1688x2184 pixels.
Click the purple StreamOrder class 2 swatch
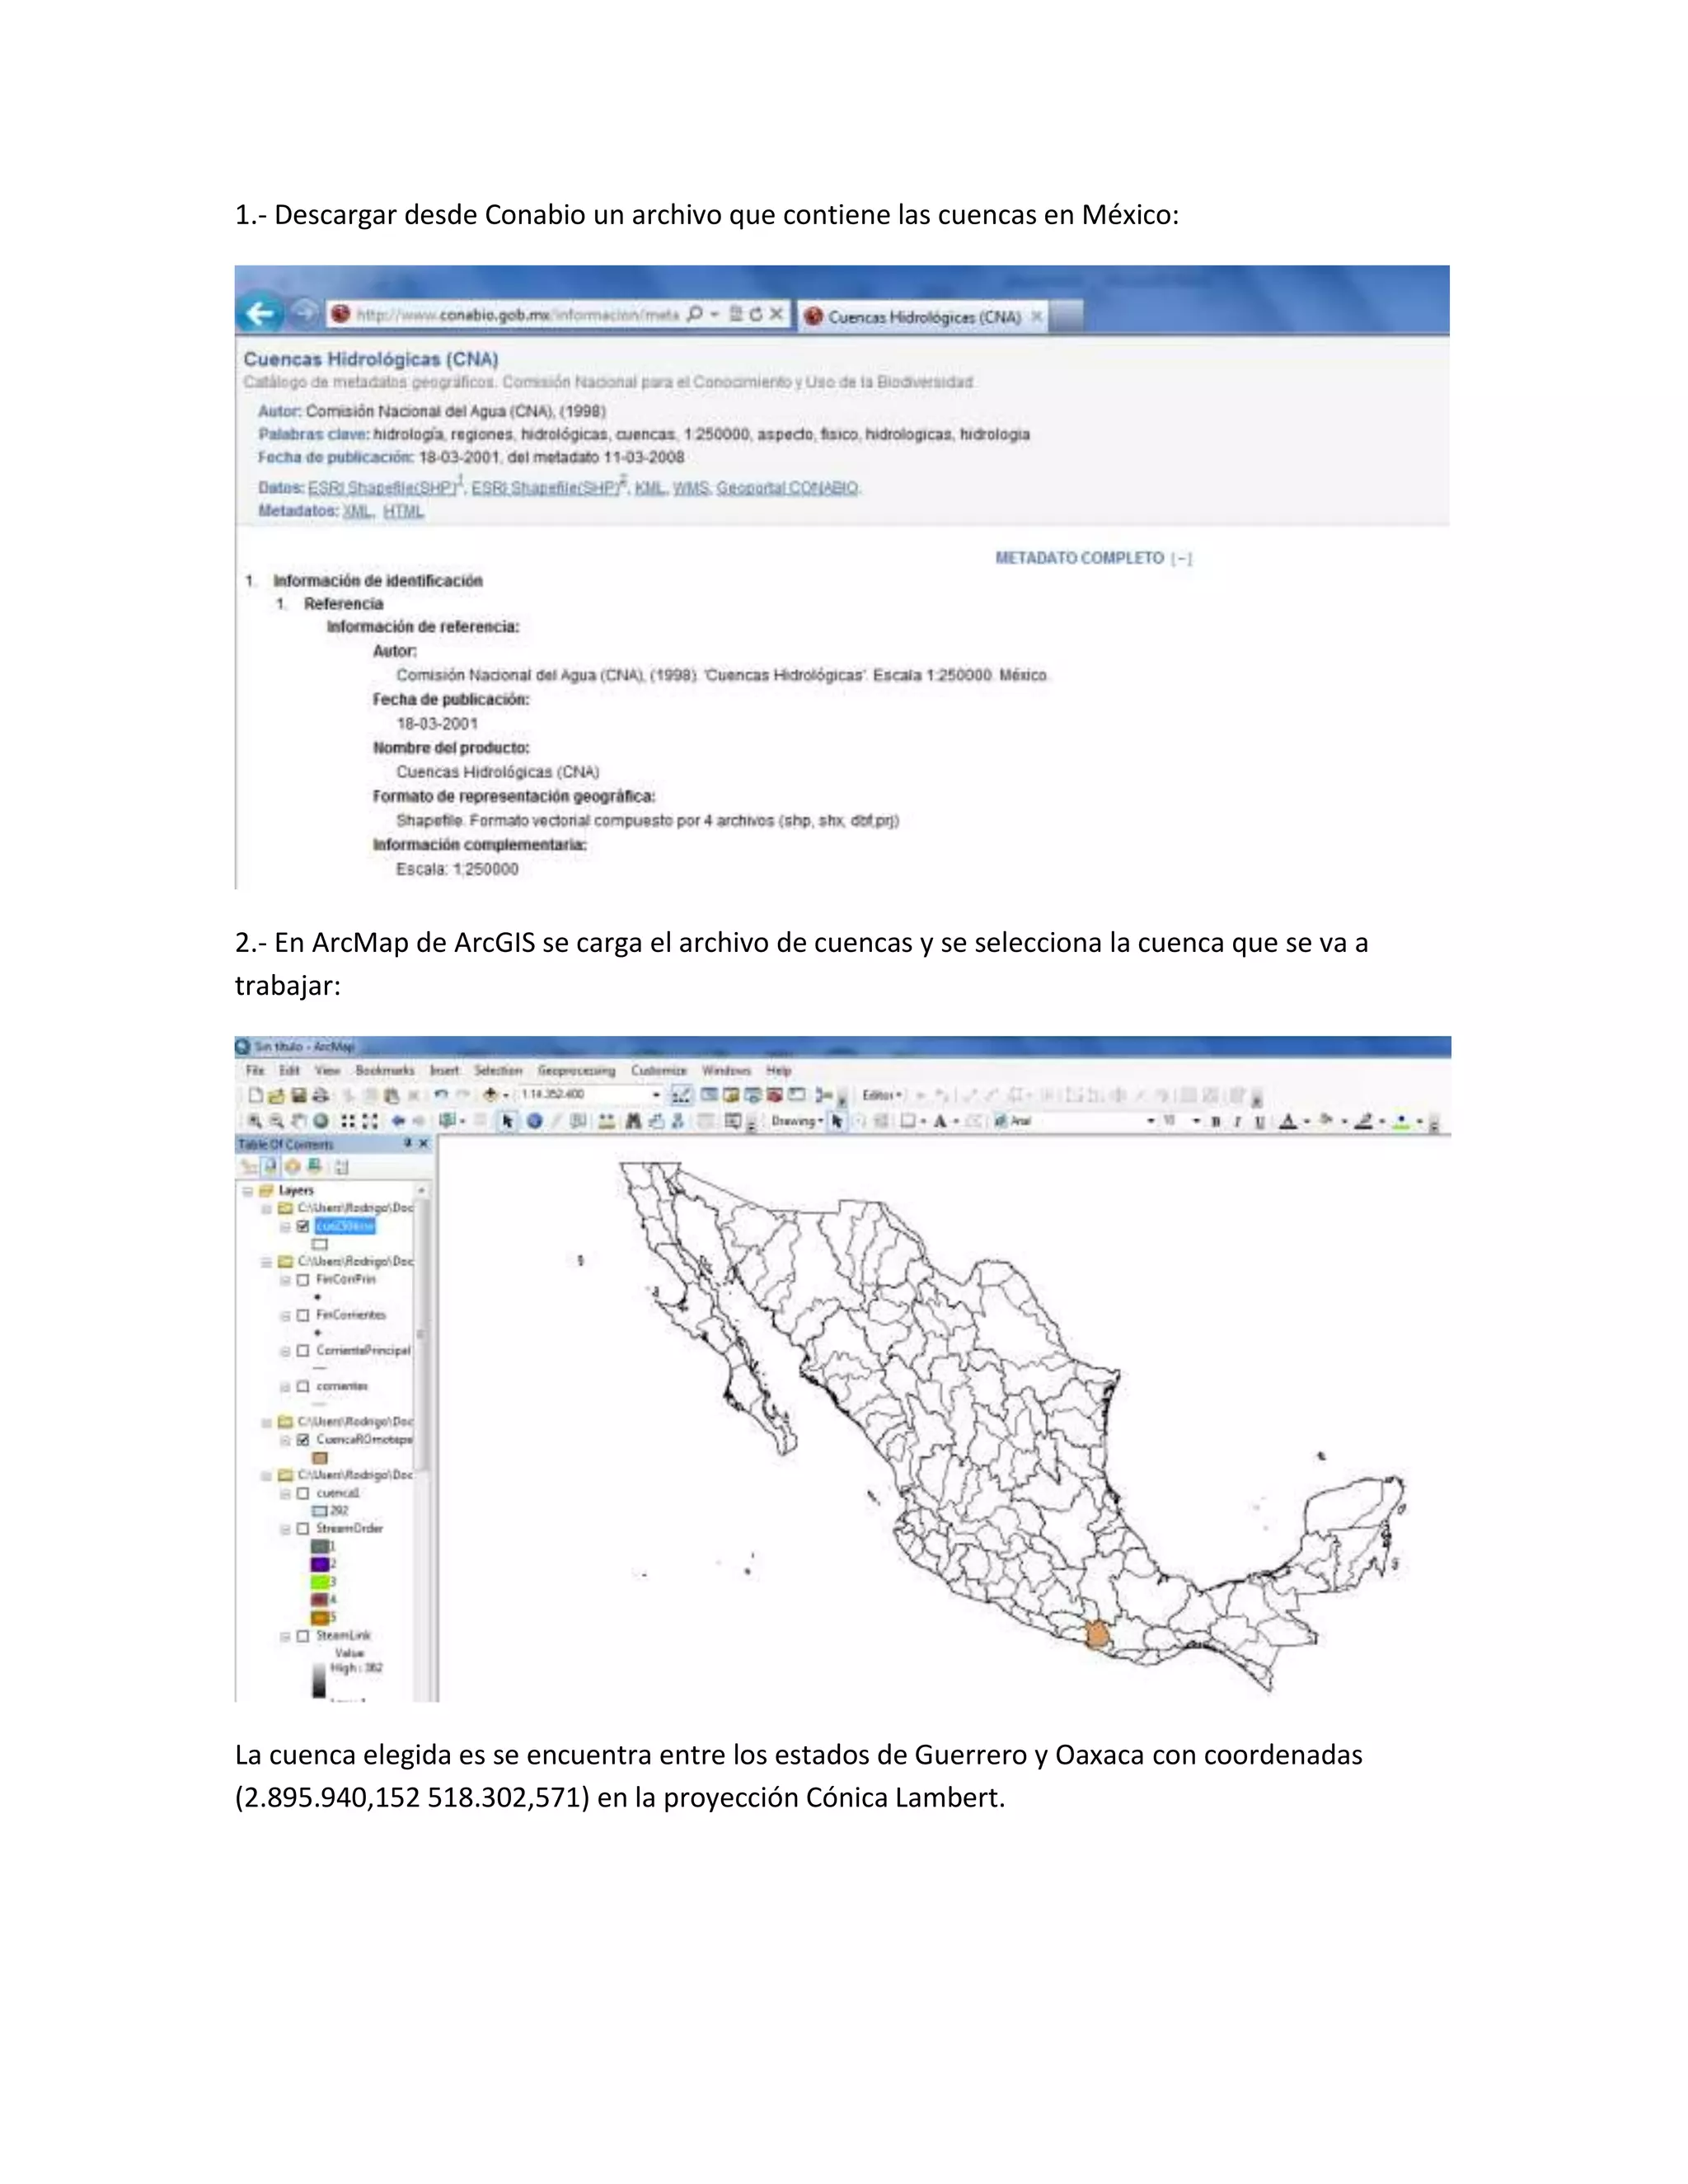coord(320,1564)
